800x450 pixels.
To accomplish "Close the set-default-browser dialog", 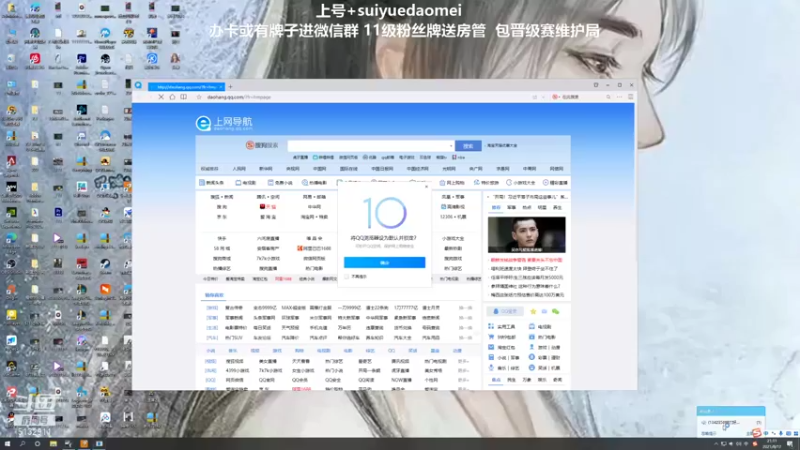I will tap(427, 187).
